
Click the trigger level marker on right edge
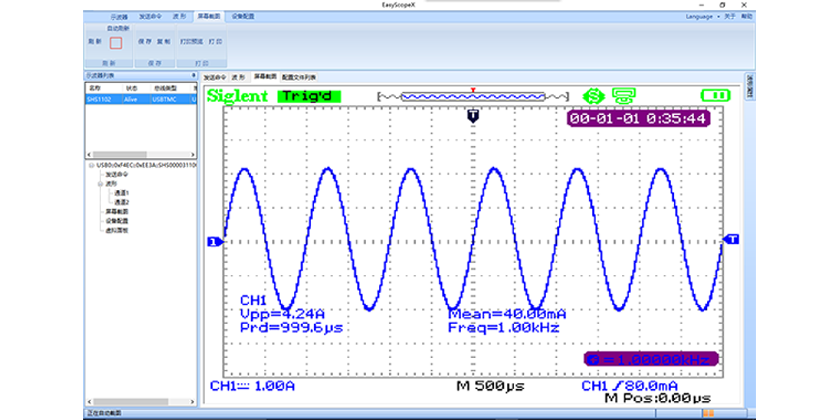[x=731, y=240]
